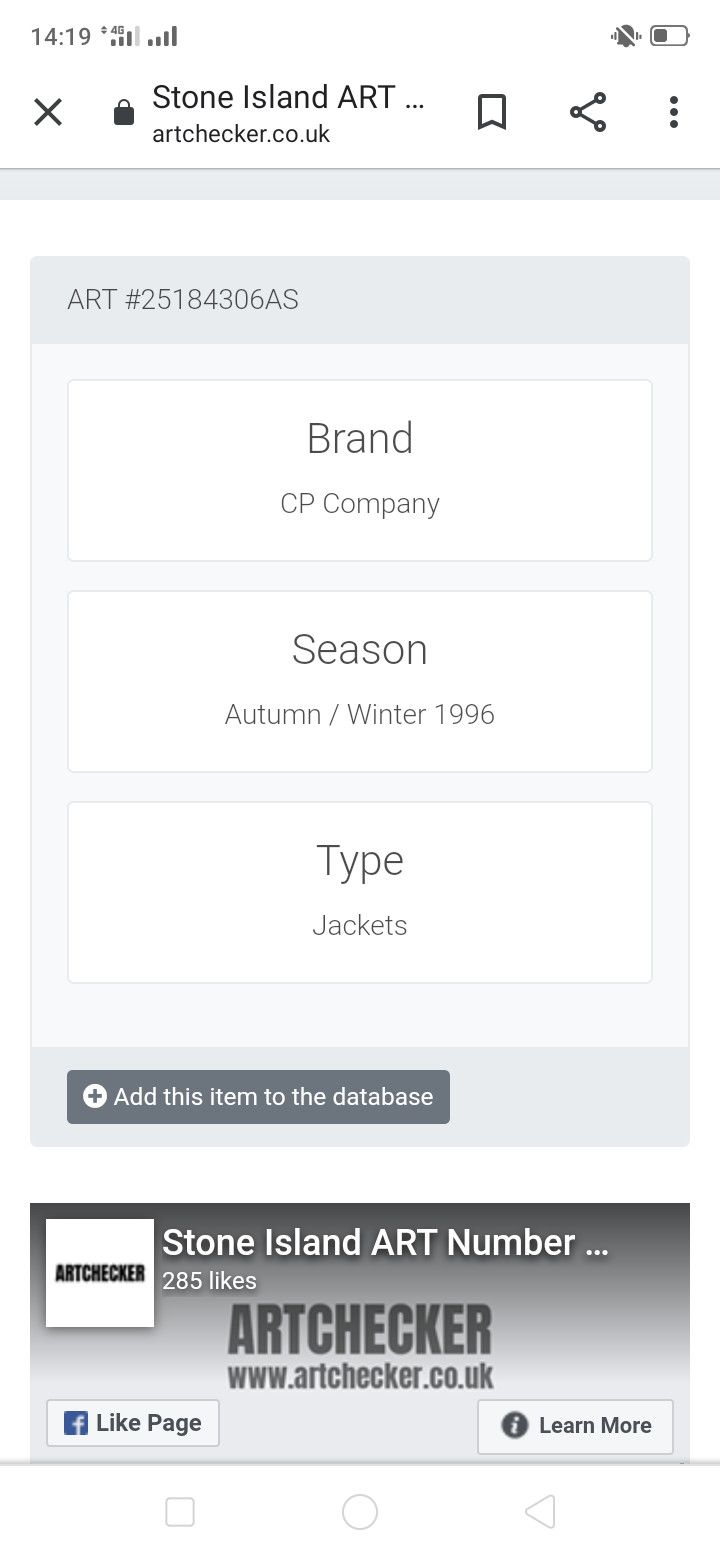The image size is (720, 1560).
Task: Select the Type Jackets card
Action: [x=360, y=892]
